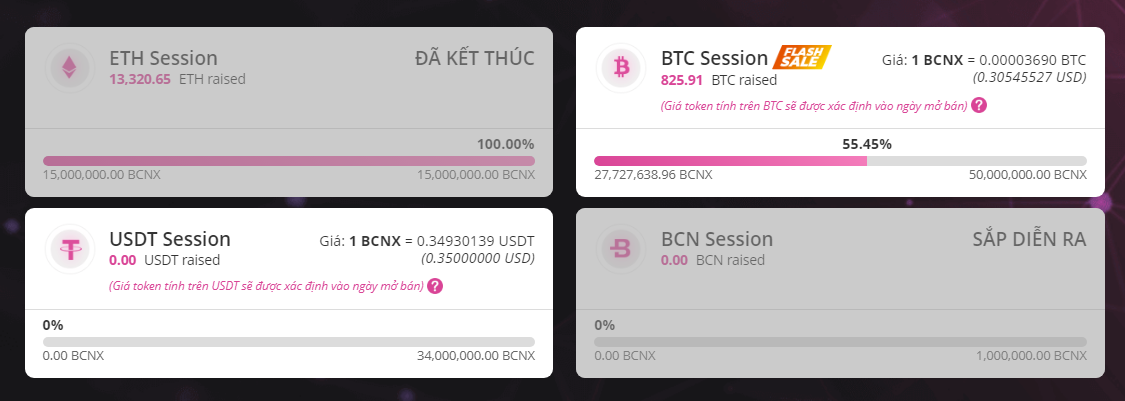Click the Bytecoin BCN coin icon

point(621,249)
